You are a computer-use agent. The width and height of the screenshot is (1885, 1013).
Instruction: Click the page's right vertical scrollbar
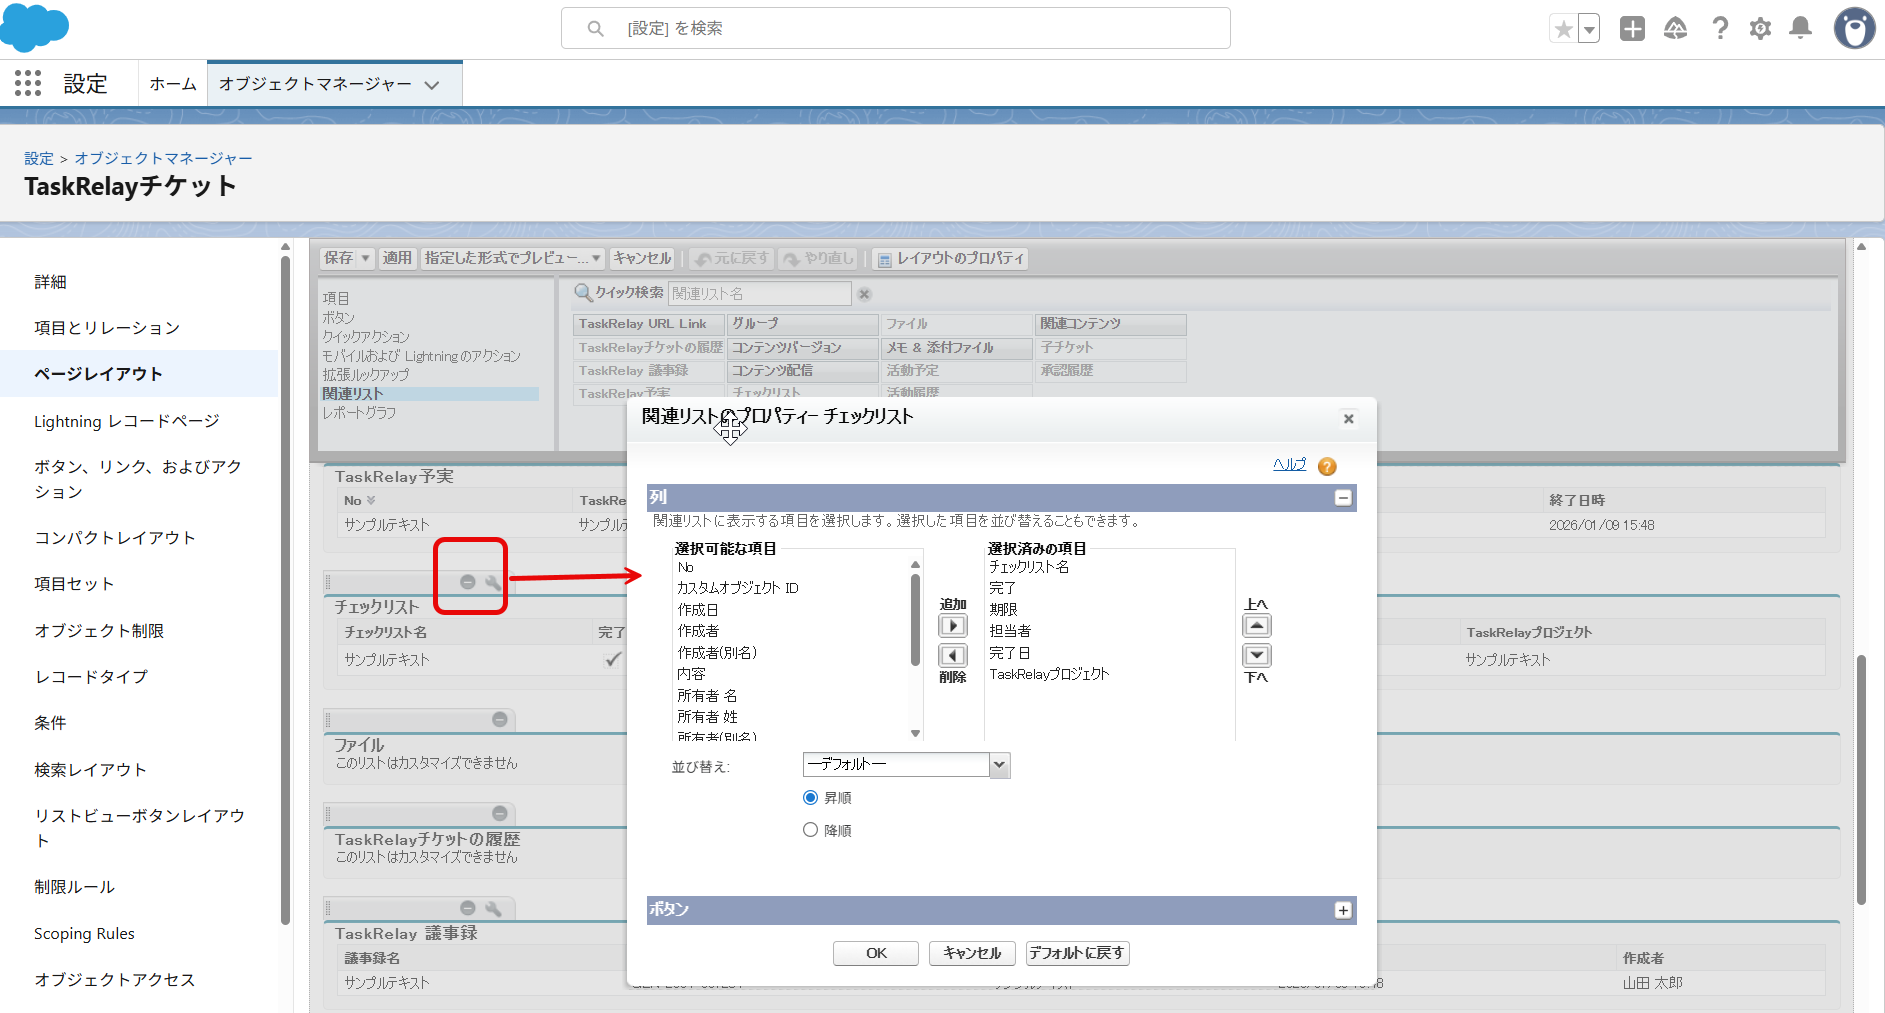(1861, 780)
